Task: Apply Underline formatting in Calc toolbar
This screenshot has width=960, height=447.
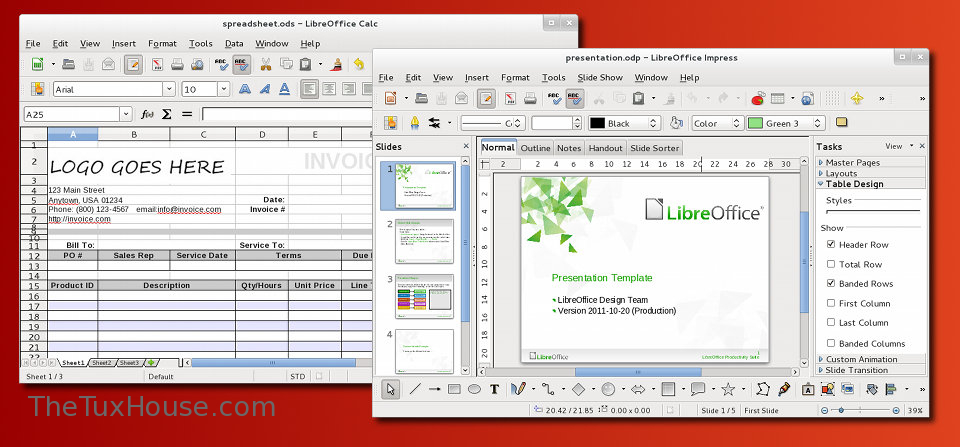Action: click(x=284, y=89)
